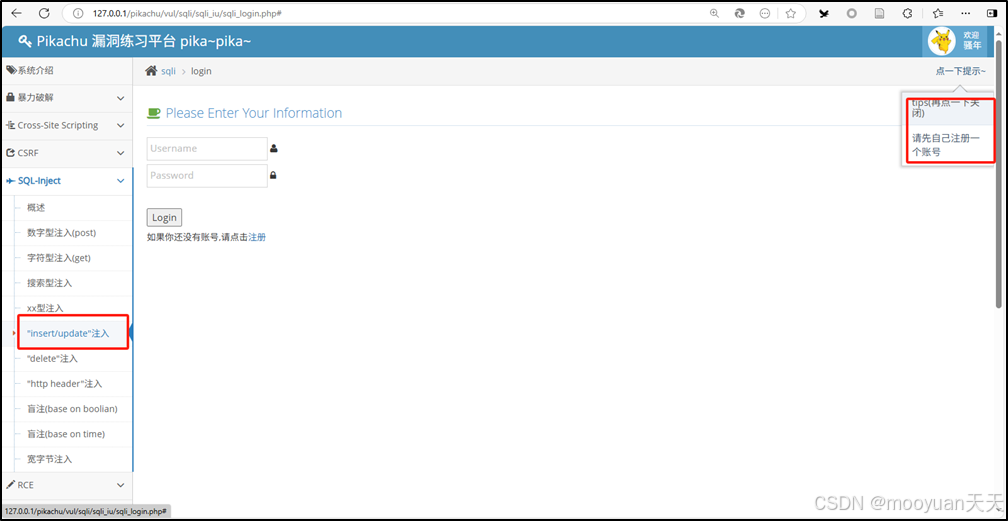Click the user icon beside Username
This screenshot has height=521, width=1008.
coord(274,148)
